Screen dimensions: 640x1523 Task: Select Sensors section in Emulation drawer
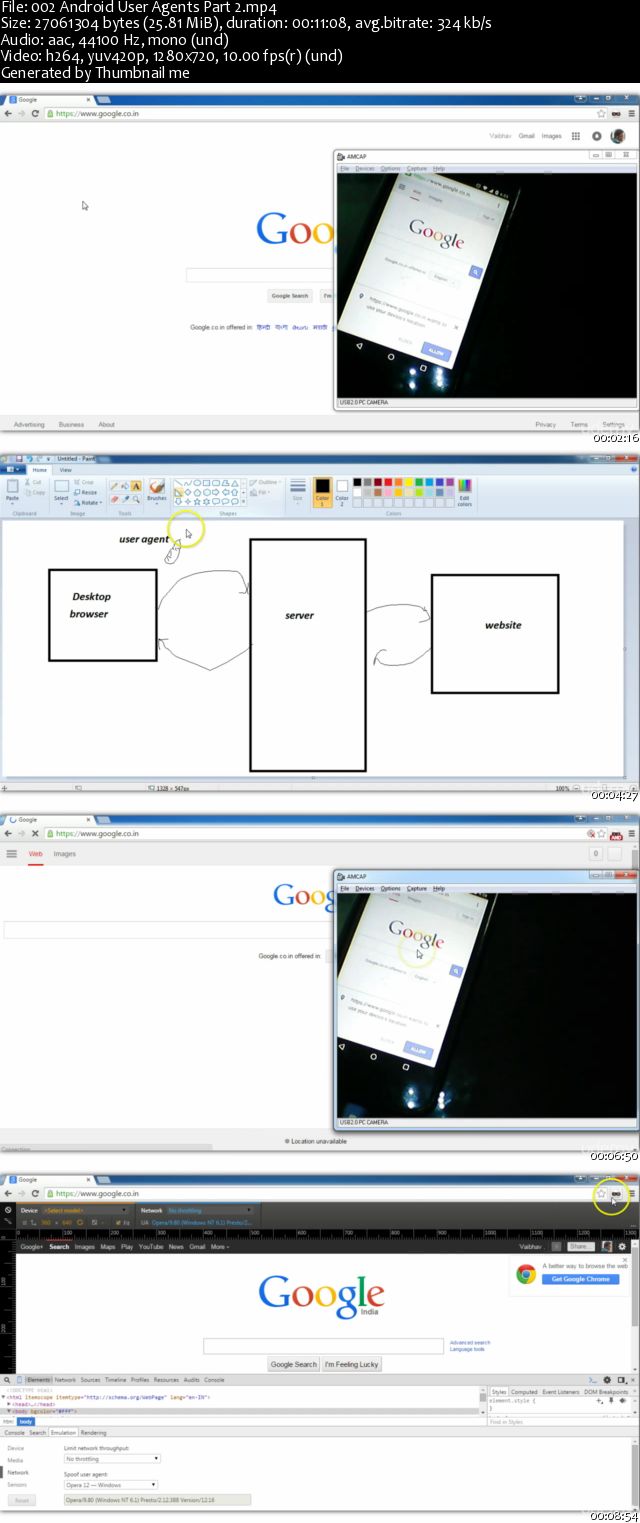(x=18, y=1485)
